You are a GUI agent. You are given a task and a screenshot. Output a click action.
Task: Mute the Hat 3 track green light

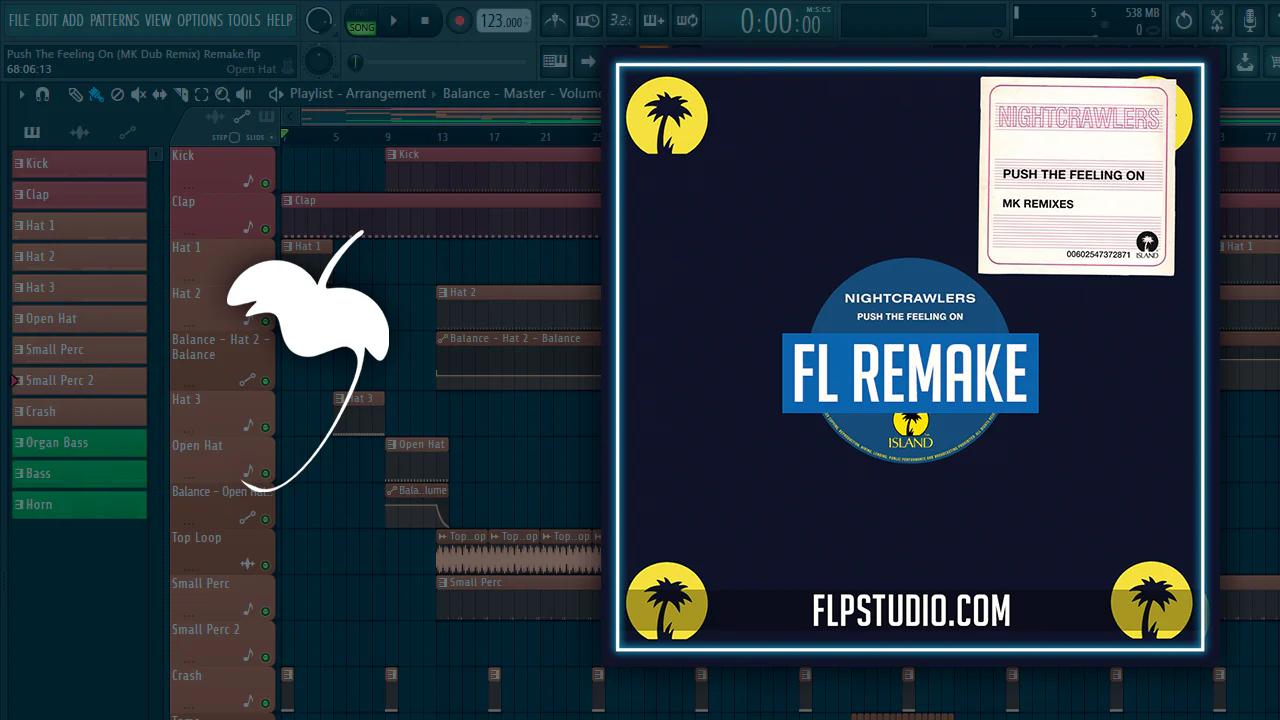click(265, 426)
